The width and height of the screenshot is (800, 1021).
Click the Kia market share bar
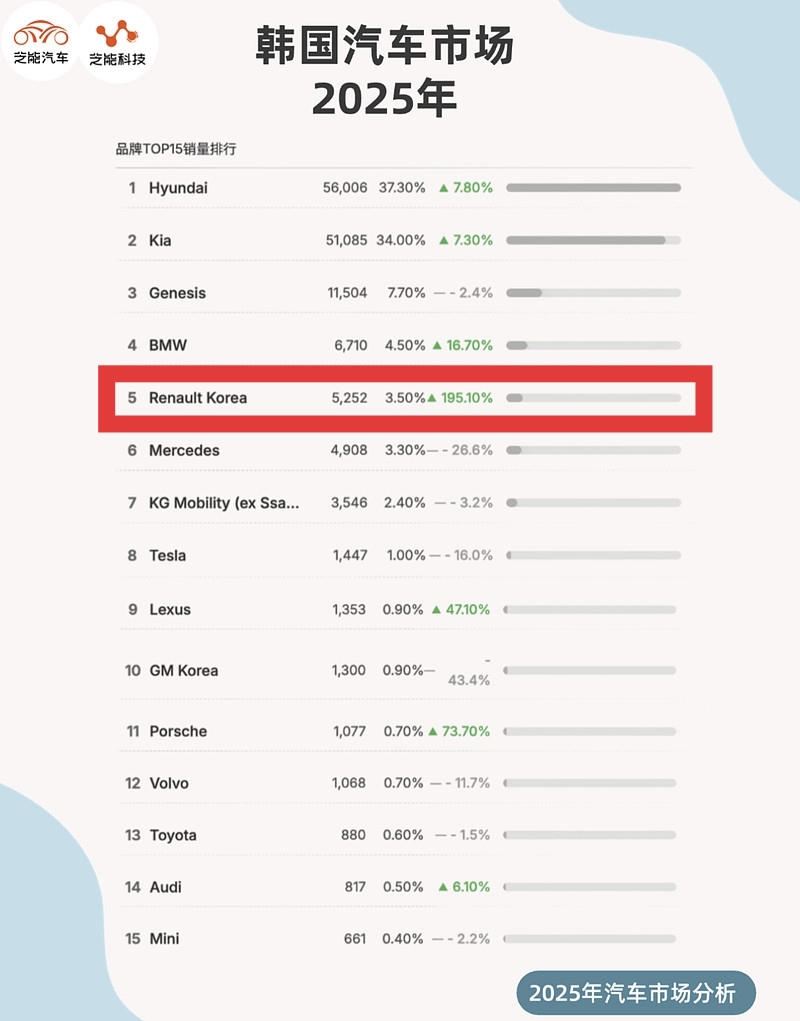[x=593, y=240]
